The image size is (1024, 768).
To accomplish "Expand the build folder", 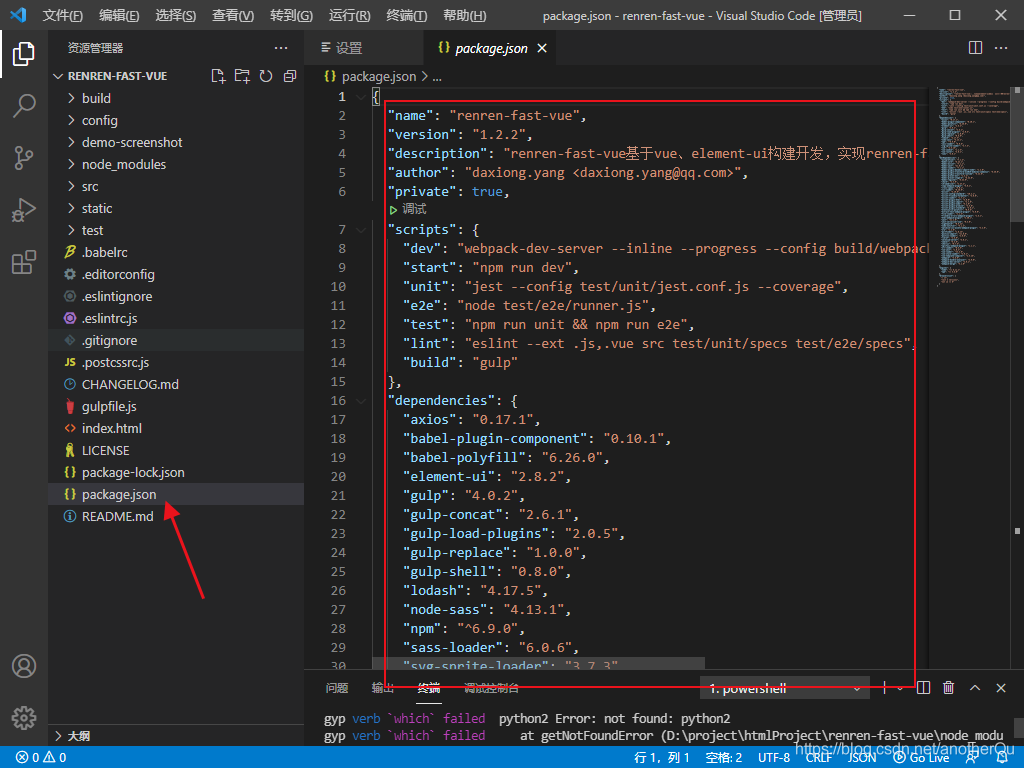I will tap(96, 99).
